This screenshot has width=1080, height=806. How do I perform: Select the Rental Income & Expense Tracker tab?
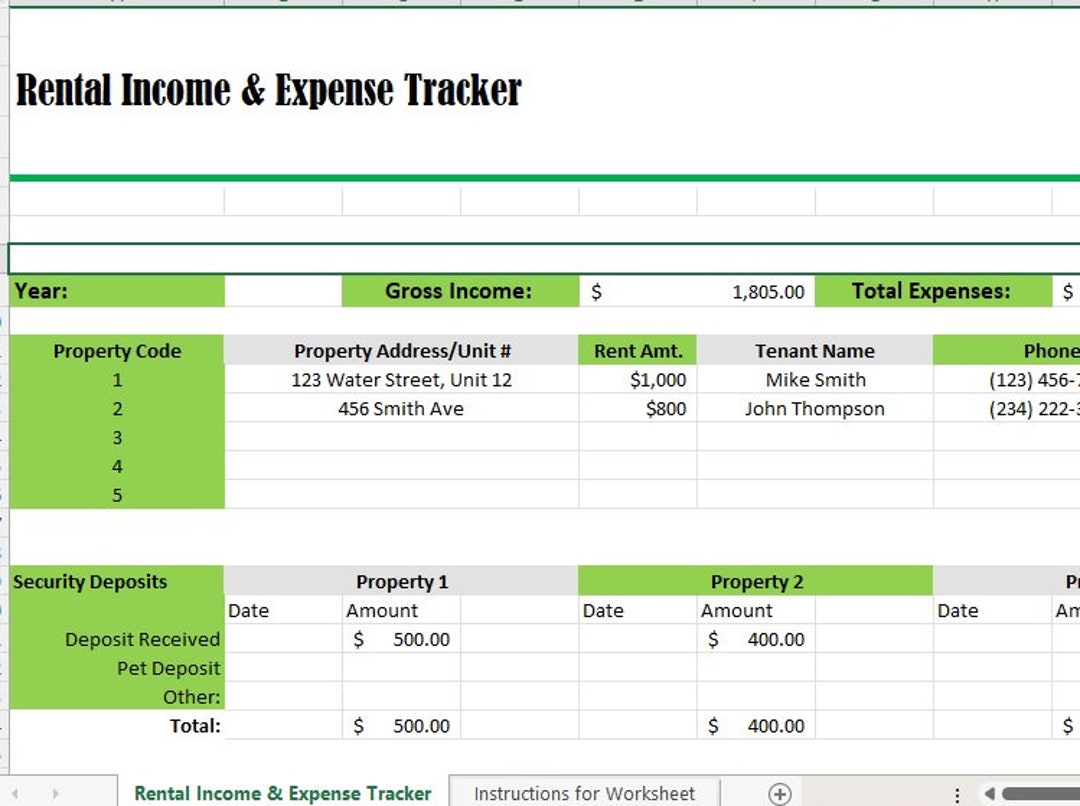283,792
